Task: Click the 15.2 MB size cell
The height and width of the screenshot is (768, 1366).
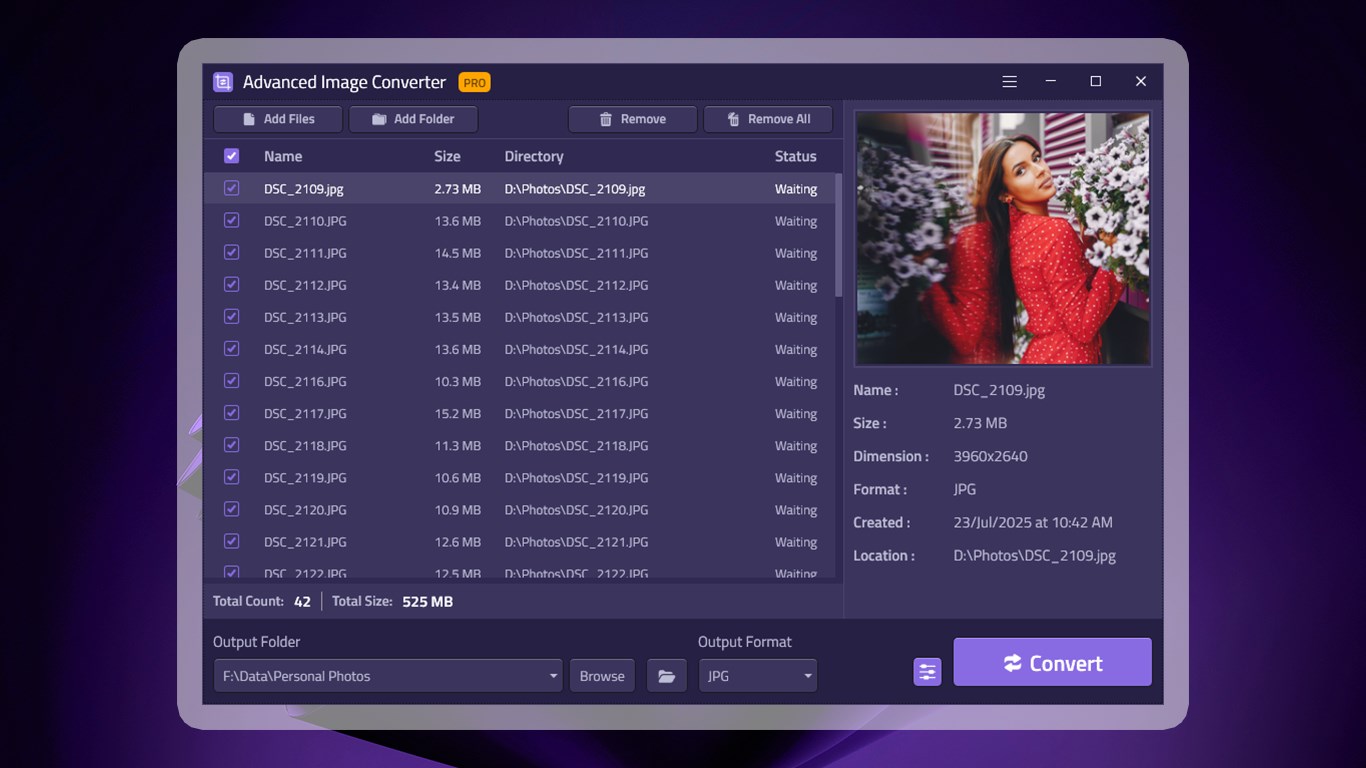Action: coord(457,413)
